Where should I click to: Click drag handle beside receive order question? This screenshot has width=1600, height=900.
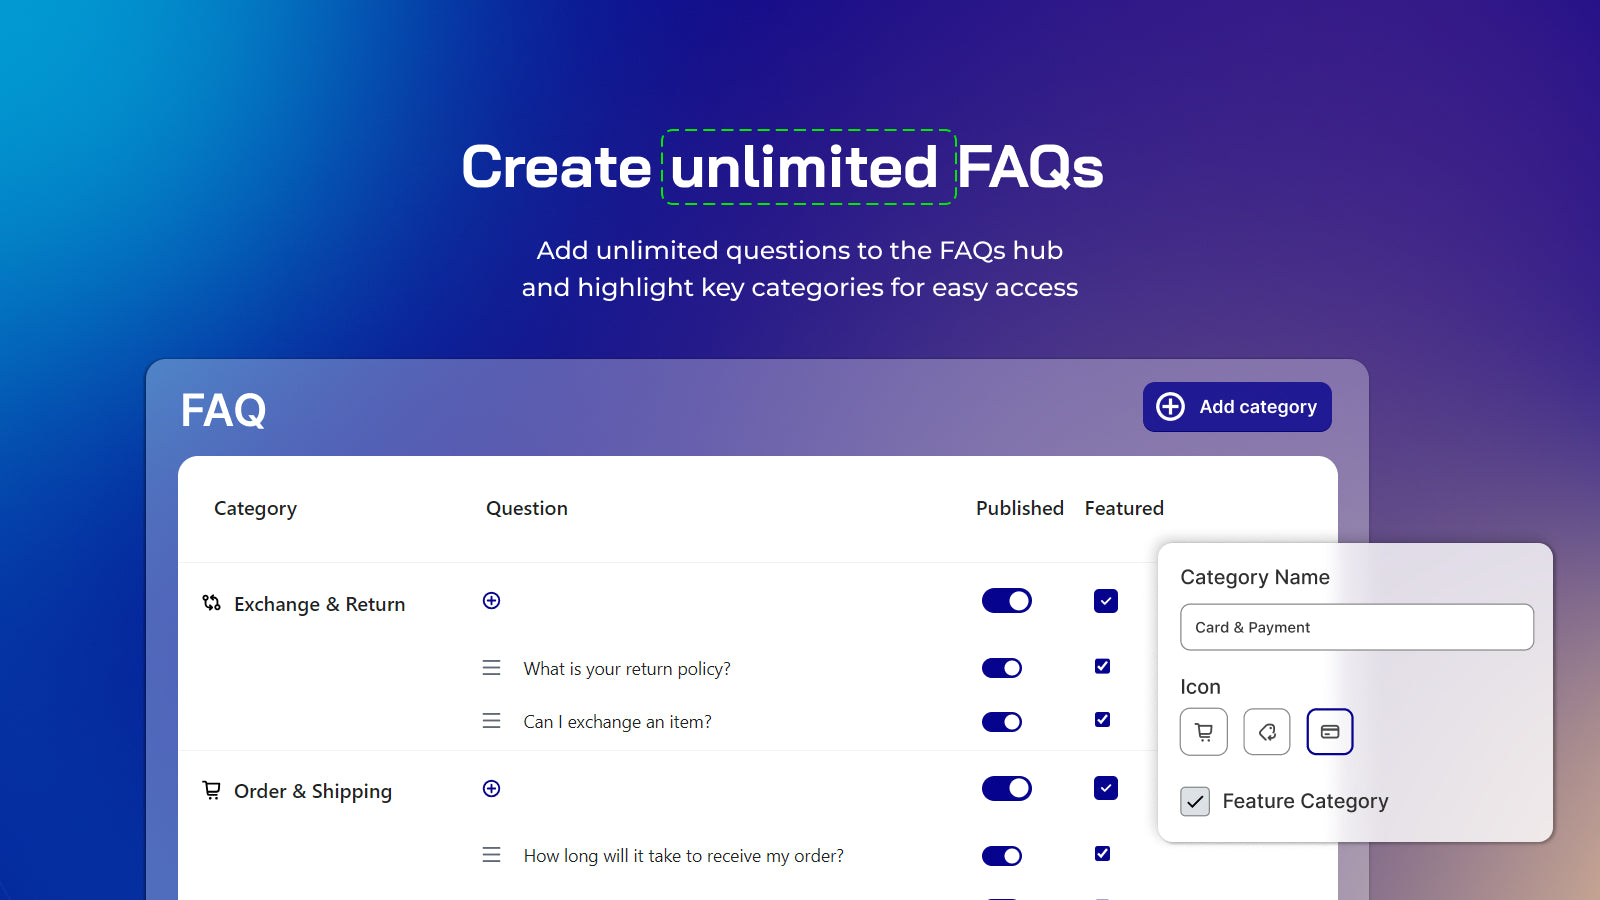coord(491,855)
